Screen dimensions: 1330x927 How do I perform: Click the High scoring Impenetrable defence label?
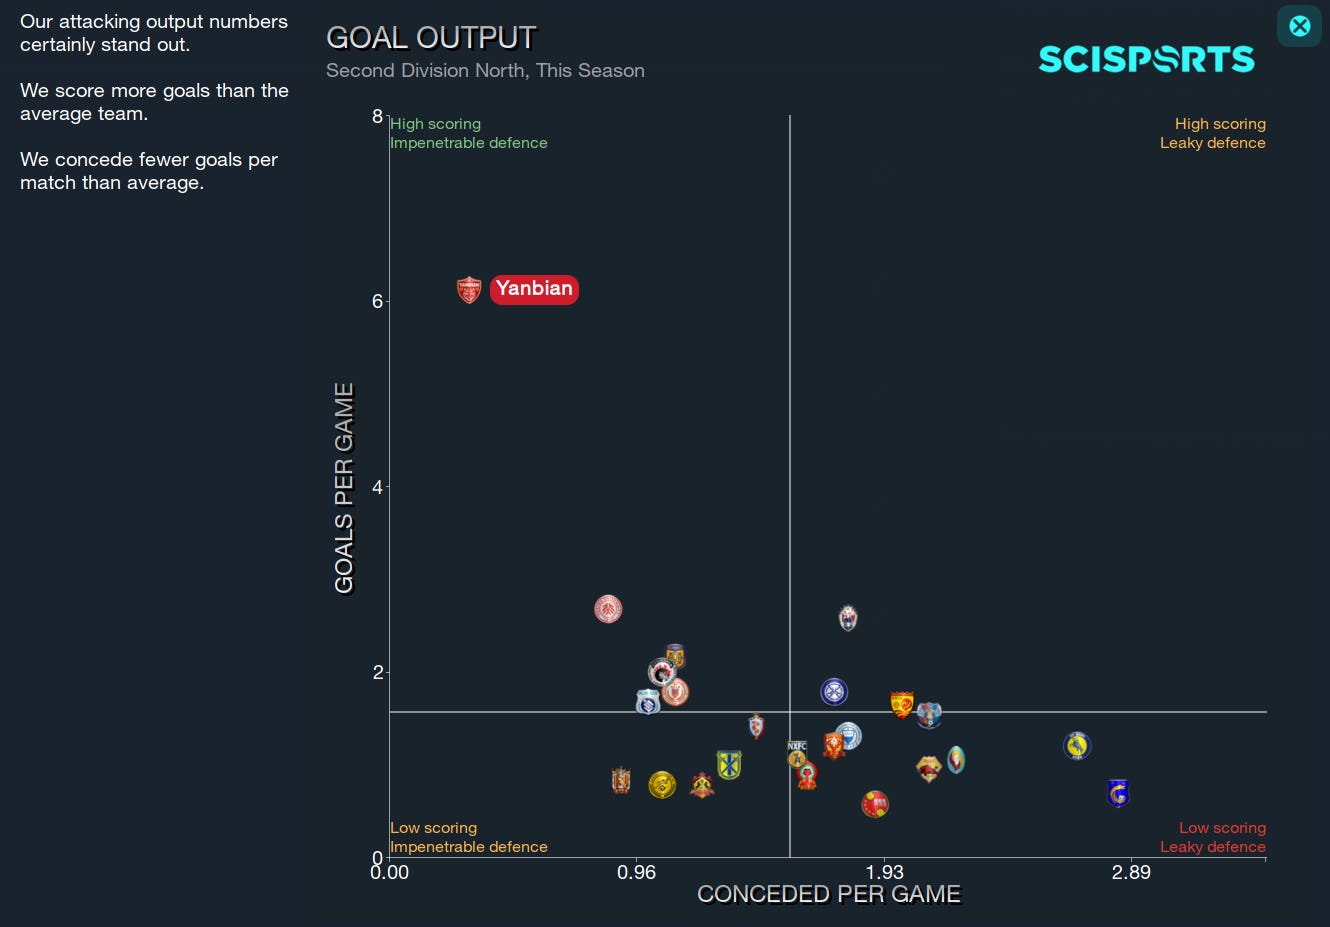468,133
